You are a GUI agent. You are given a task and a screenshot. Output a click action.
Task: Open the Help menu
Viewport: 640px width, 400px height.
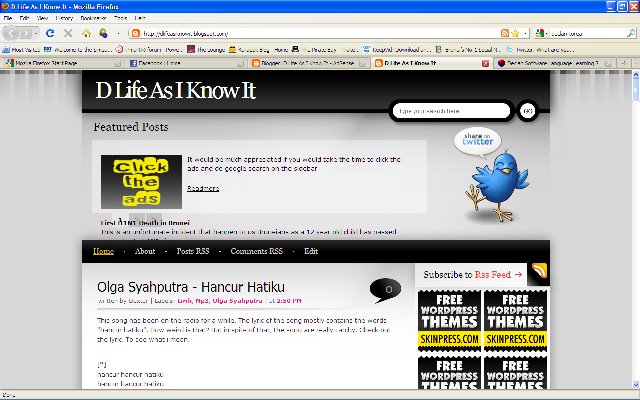(140, 18)
